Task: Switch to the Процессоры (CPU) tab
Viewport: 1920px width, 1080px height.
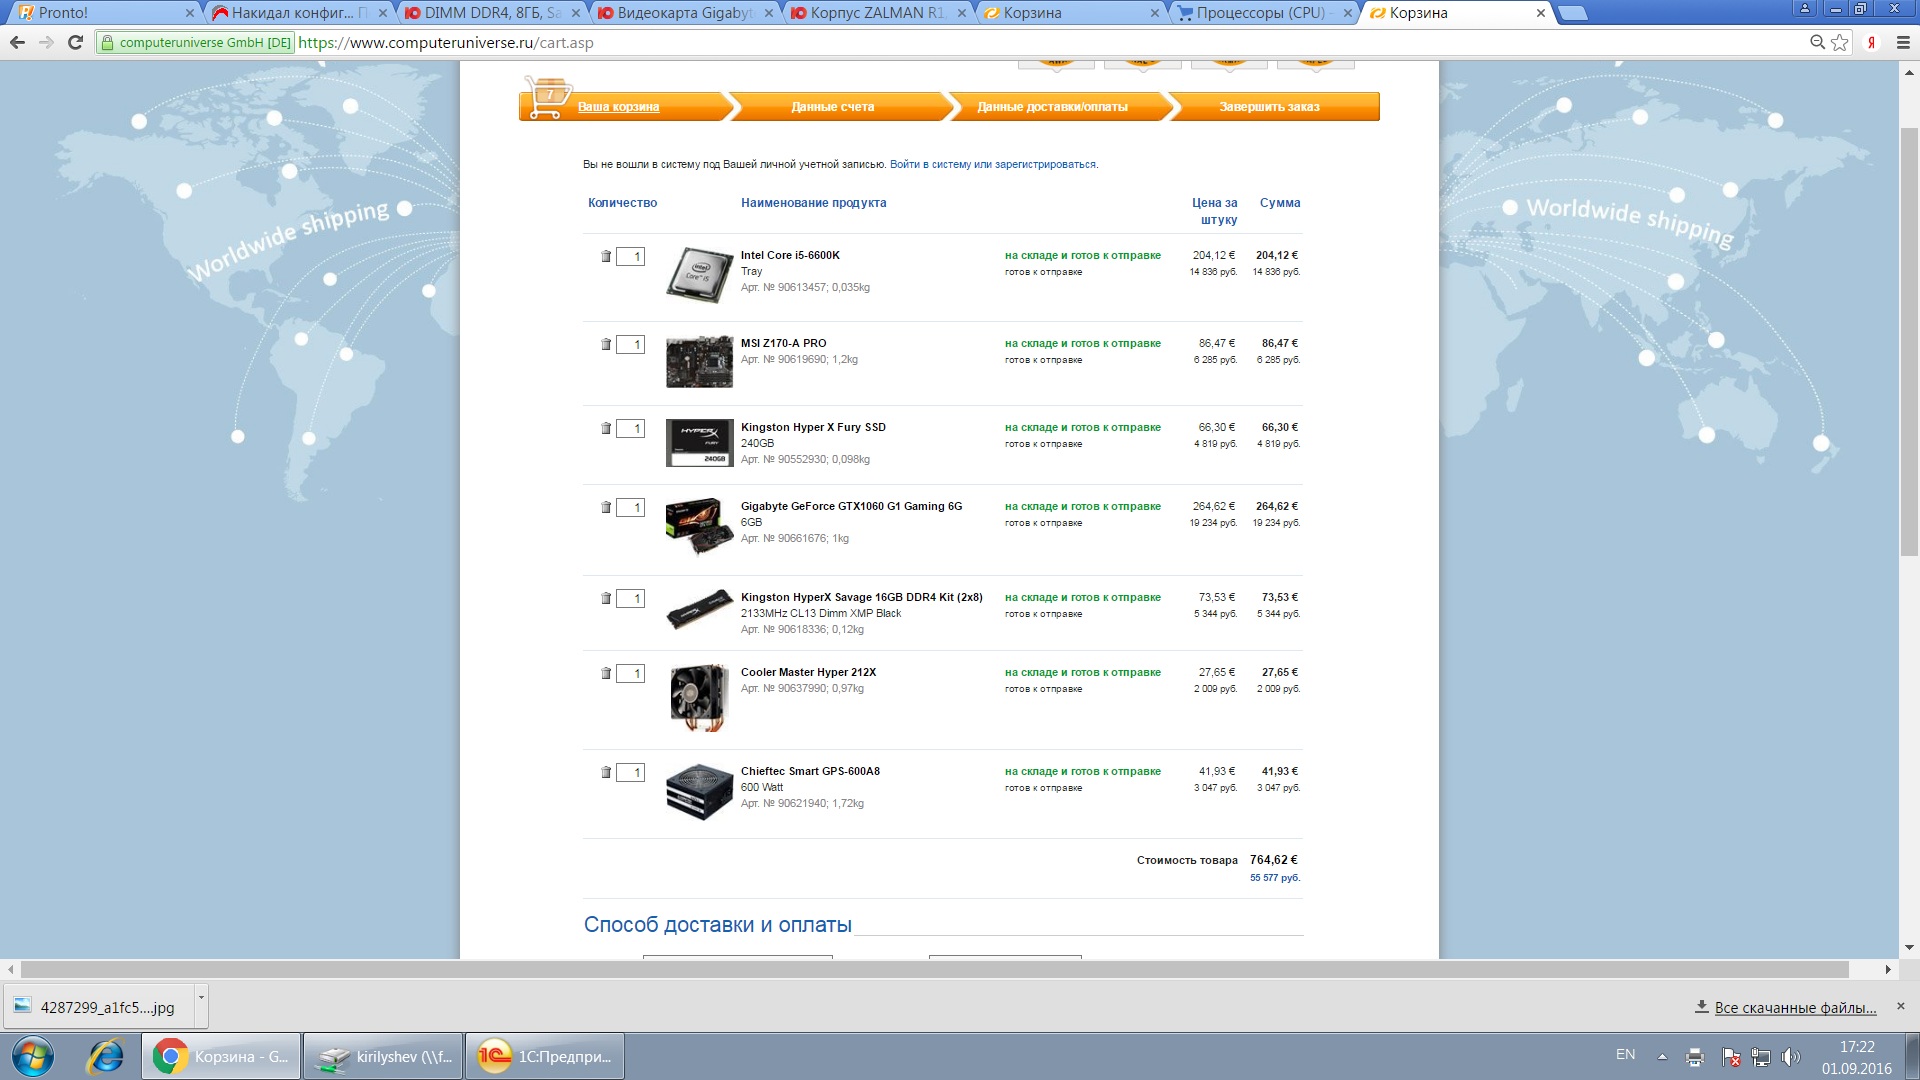Action: pos(1260,13)
